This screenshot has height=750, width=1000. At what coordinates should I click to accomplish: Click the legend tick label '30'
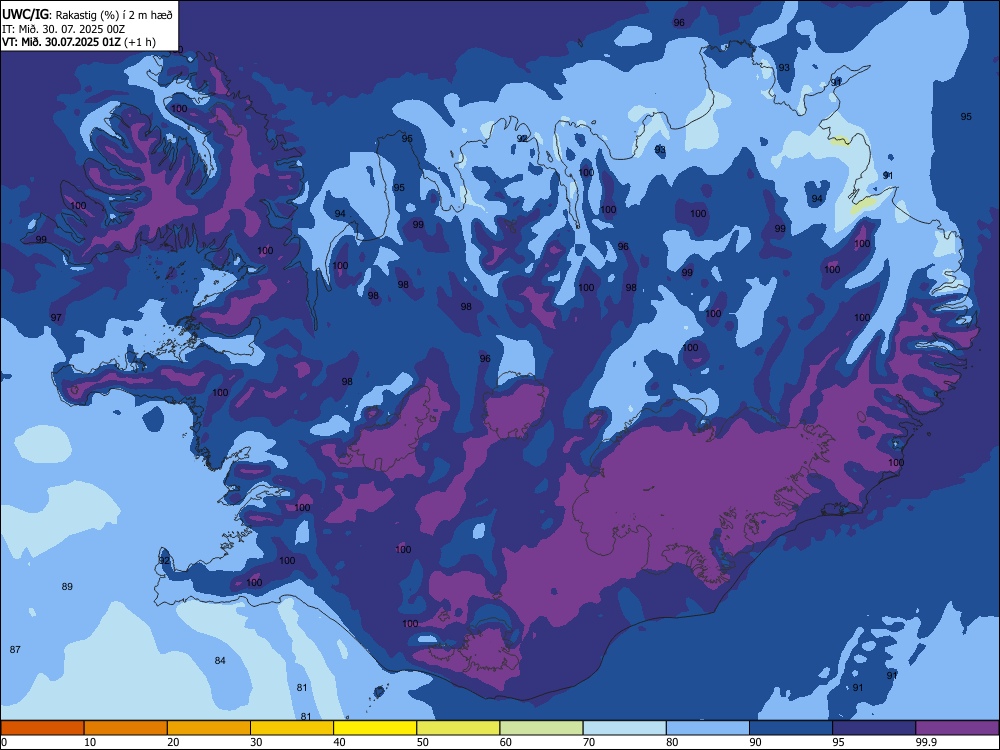click(x=256, y=742)
